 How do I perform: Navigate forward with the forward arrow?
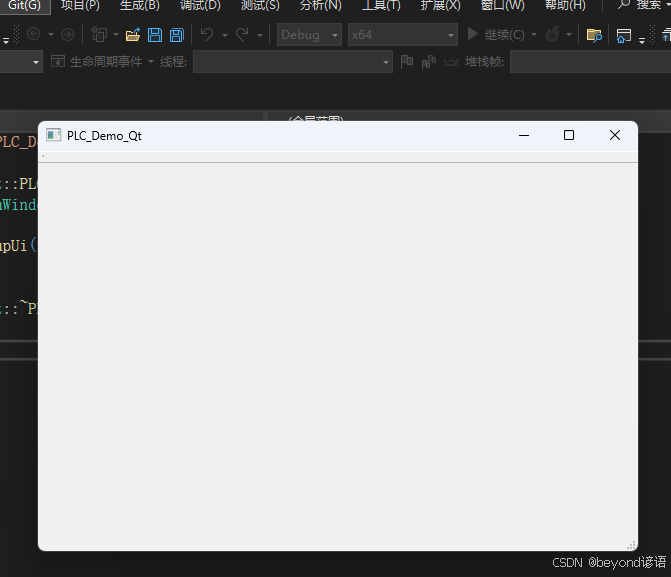click(x=67, y=34)
